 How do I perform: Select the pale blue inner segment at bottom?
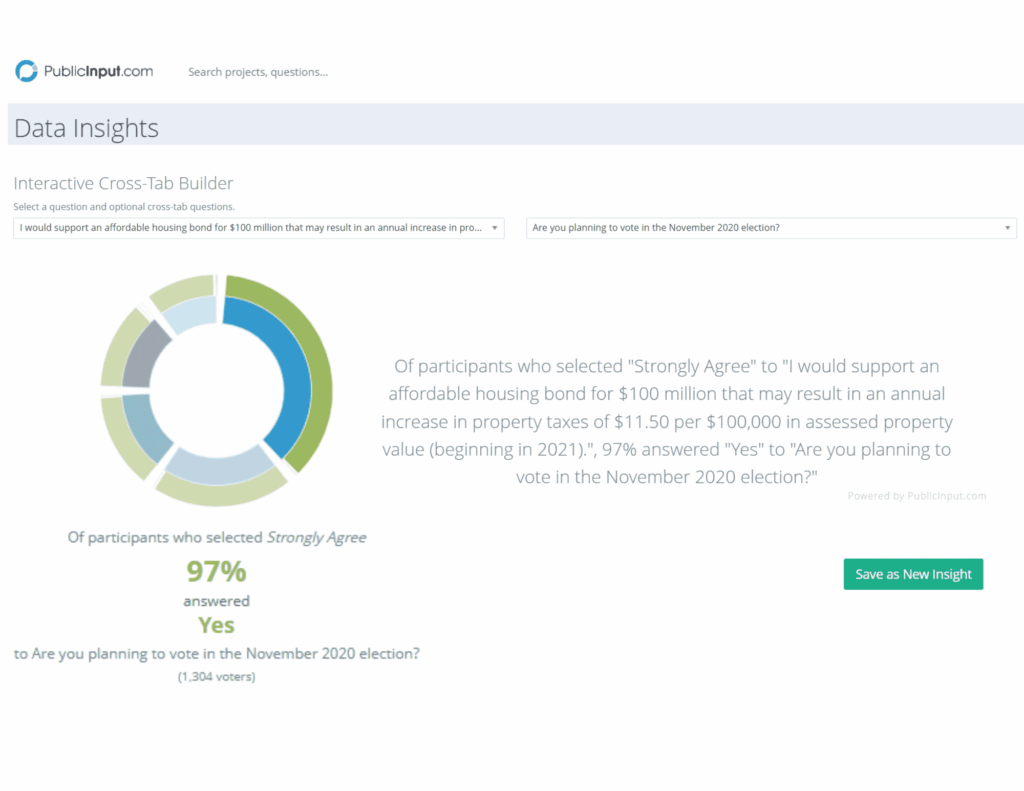click(x=218, y=464)
